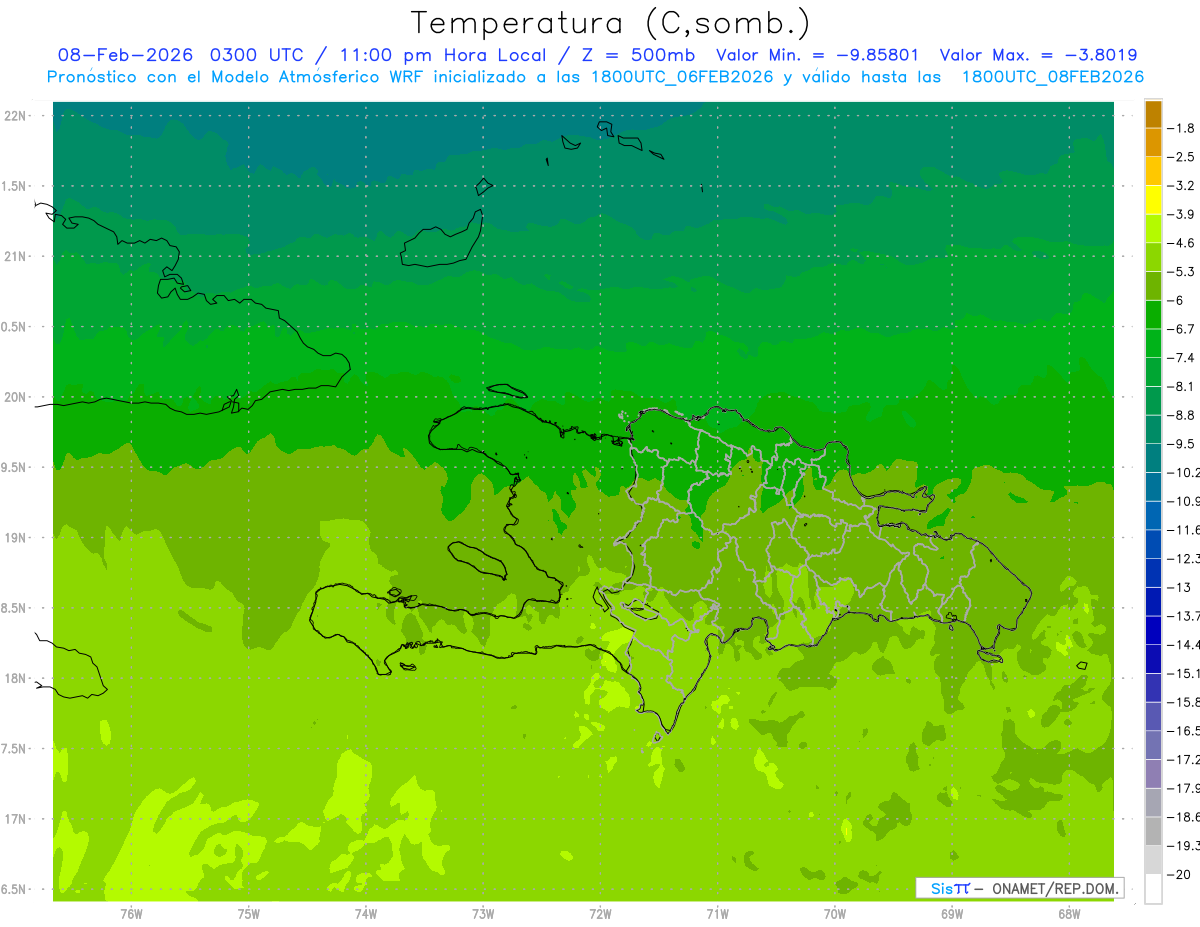The height and width of the screenshot is (927, 1200).
Task: Click the "72W" longitude axis label
Action: click(x=600, y=914)
